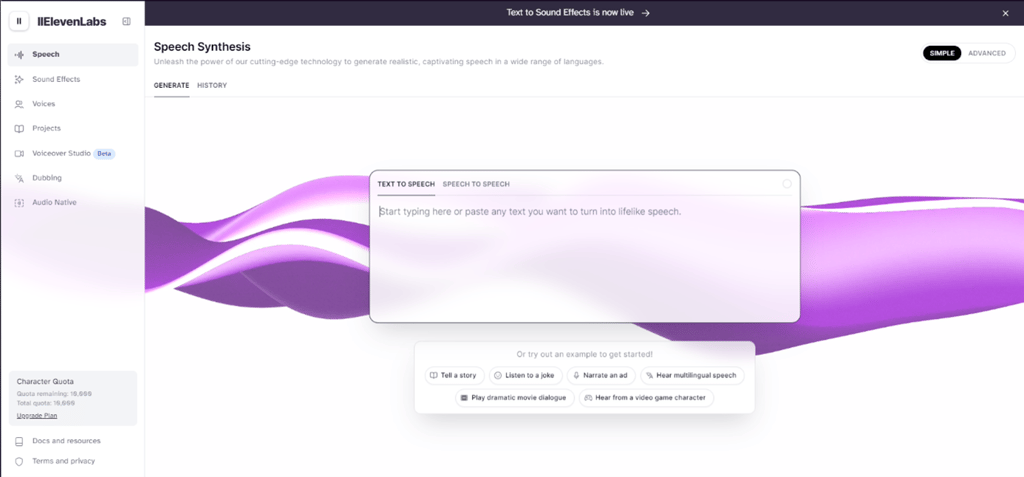
Task: Click Hear from a video game character
Action: point(647,397)
